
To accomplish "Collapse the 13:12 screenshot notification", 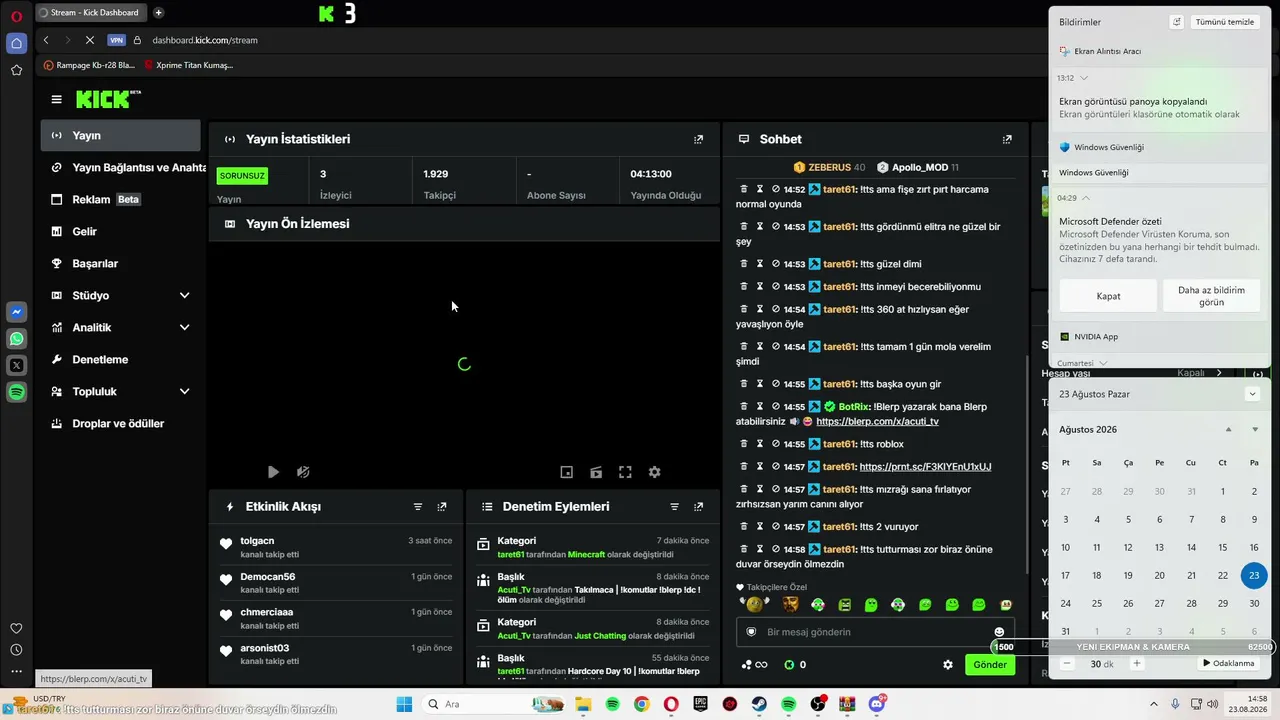I will click(x=1084, y=78).
